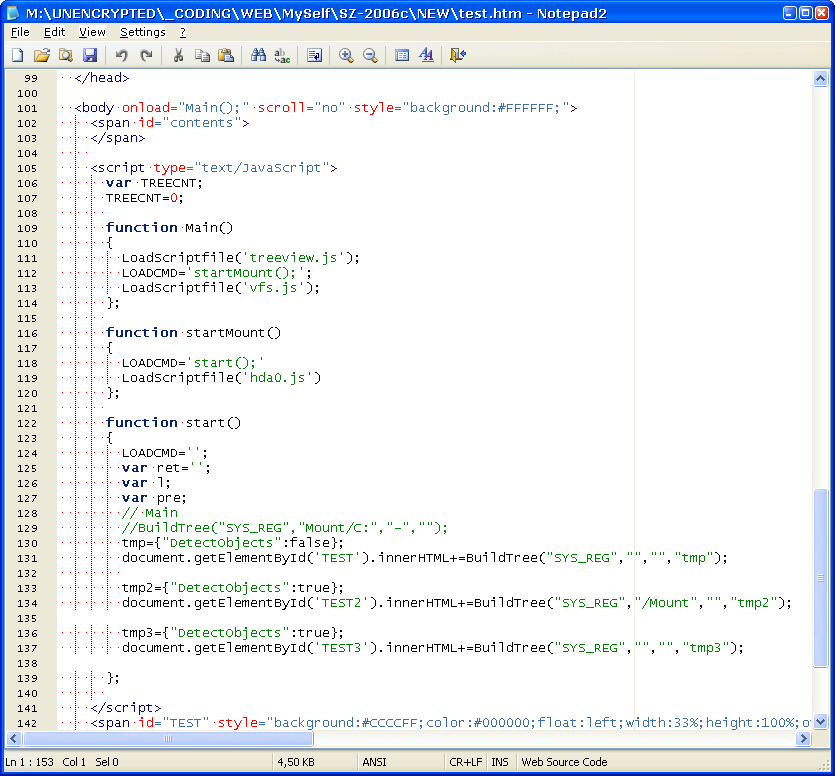The image size is (835, 776).
Task: Click the 'vfs.js' string on line 113
Action: tap(274, 288)
